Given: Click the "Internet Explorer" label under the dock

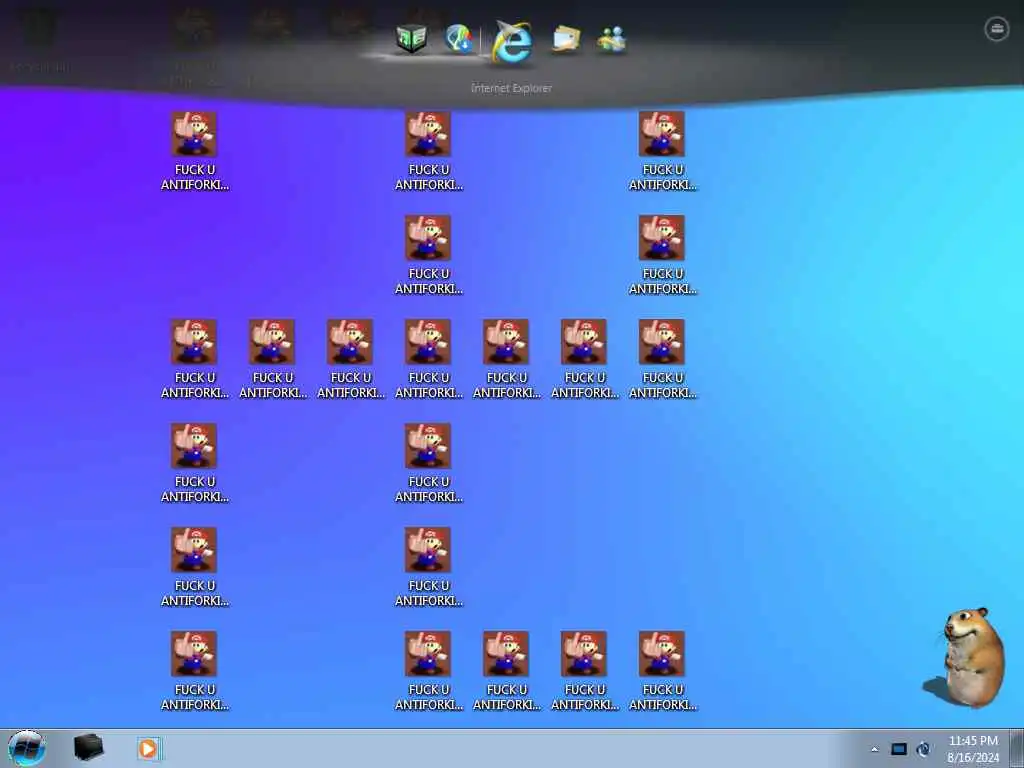Looking at the screenshot, I should (511, 88).
